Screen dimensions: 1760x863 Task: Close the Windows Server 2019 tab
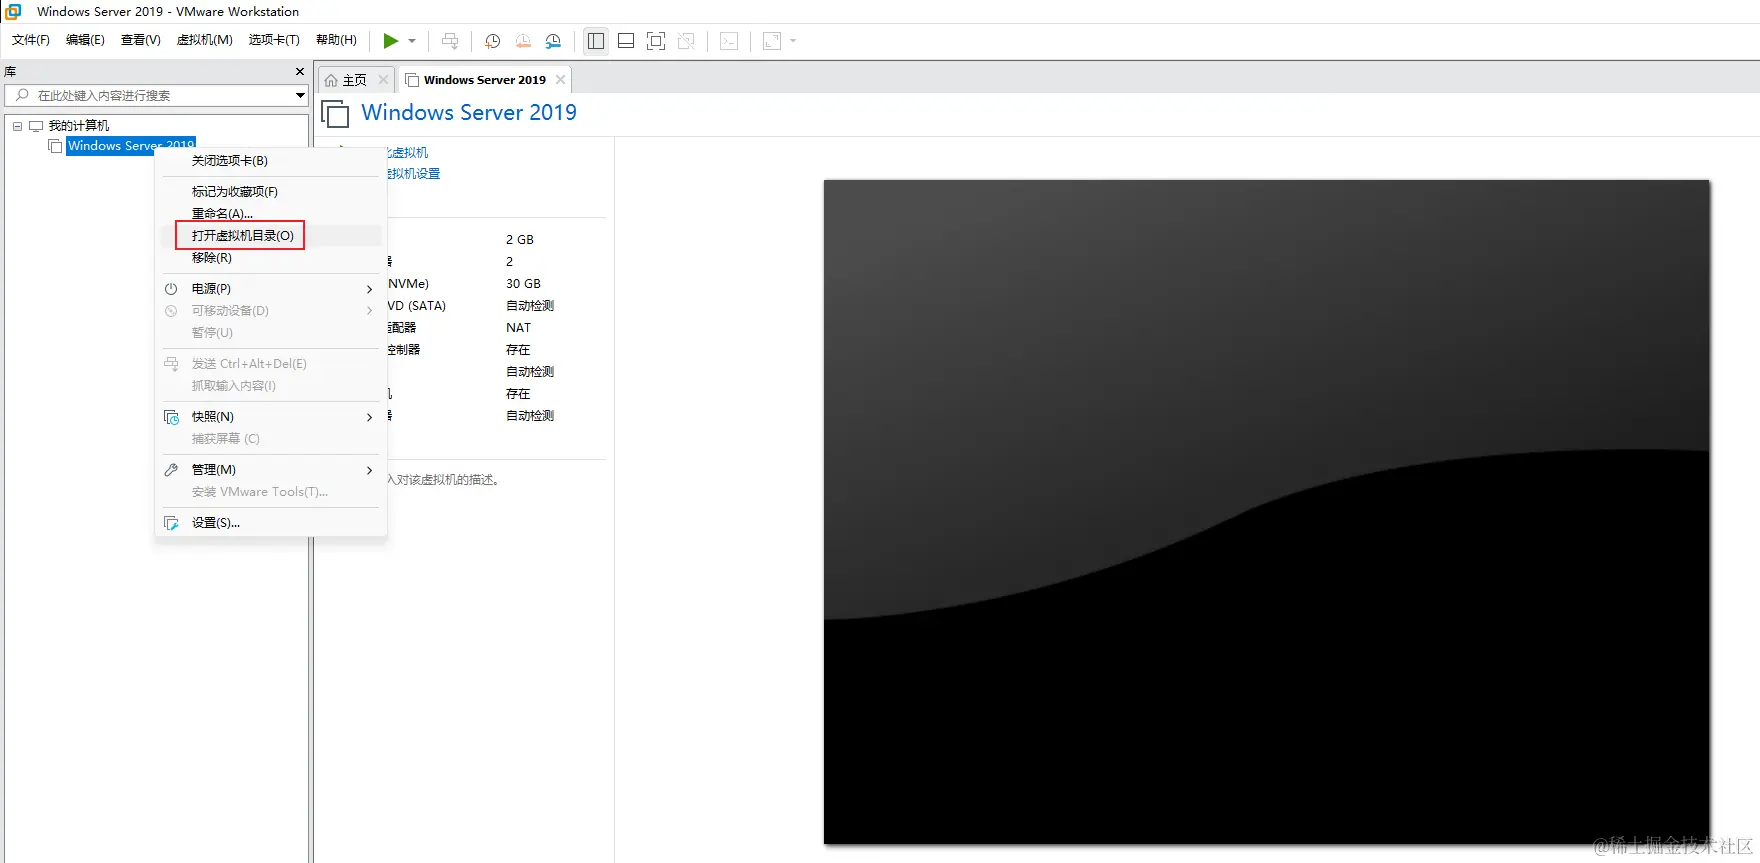[x=560, y=80]
